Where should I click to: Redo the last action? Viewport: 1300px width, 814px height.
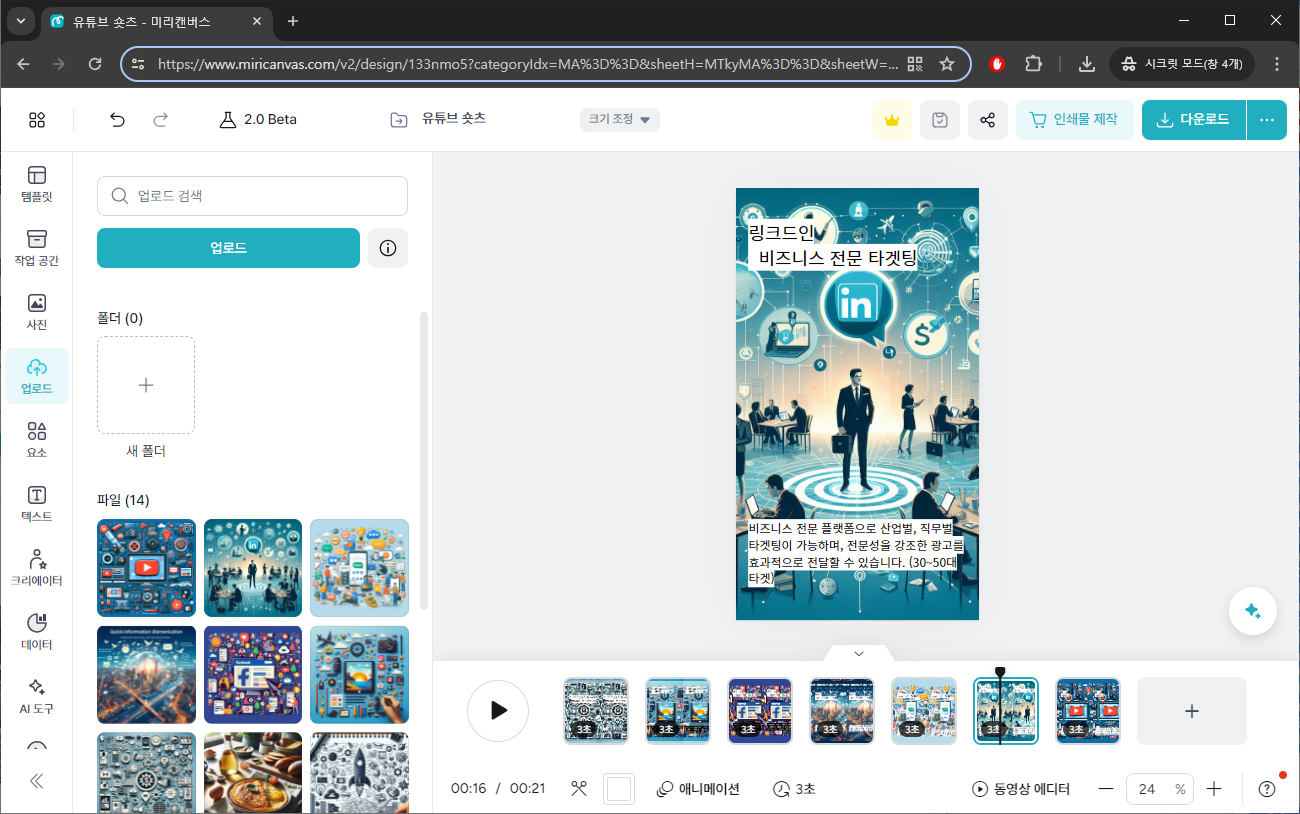pyautogui.click(x=160, y=120)
